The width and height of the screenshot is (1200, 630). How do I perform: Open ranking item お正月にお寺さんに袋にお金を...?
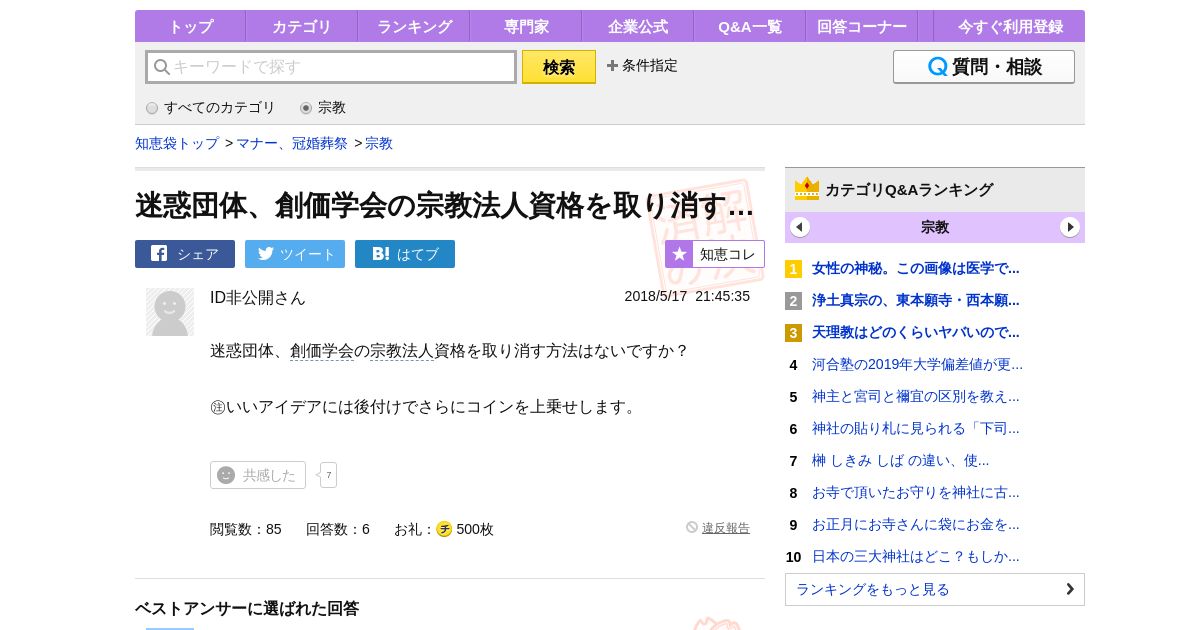coord(916,524)
